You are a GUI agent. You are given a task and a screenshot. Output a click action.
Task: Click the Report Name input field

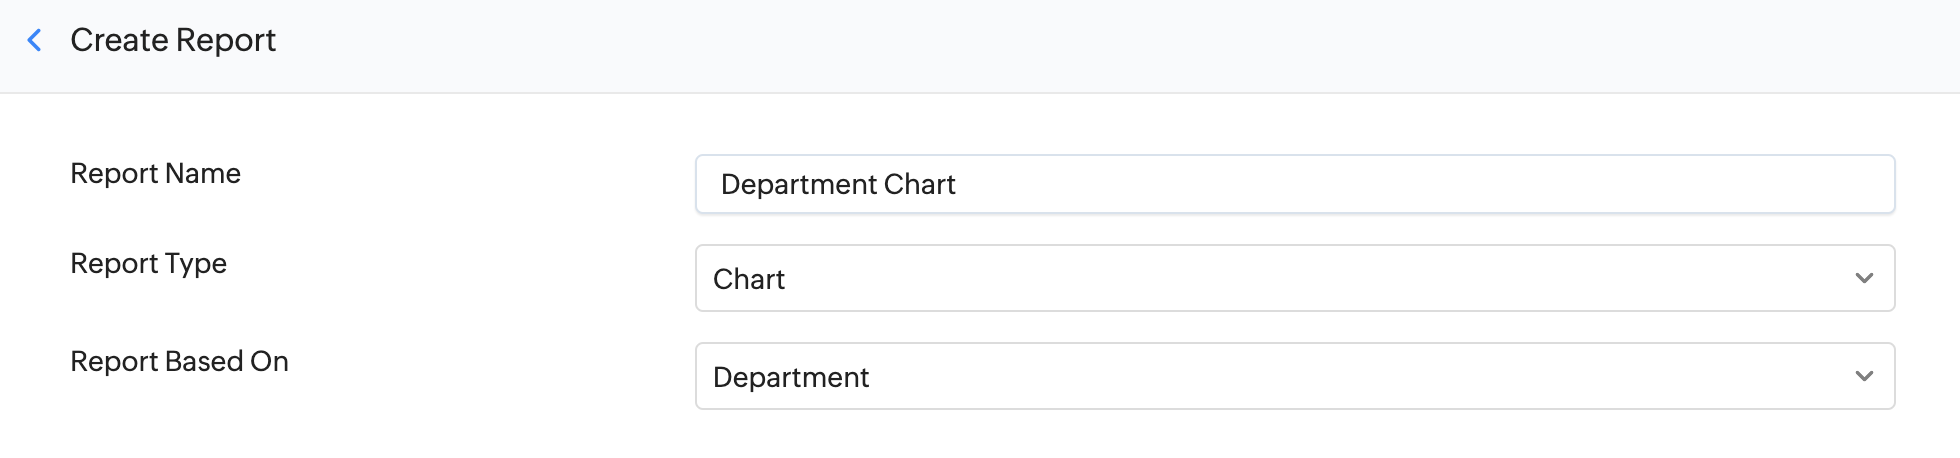1294,184
